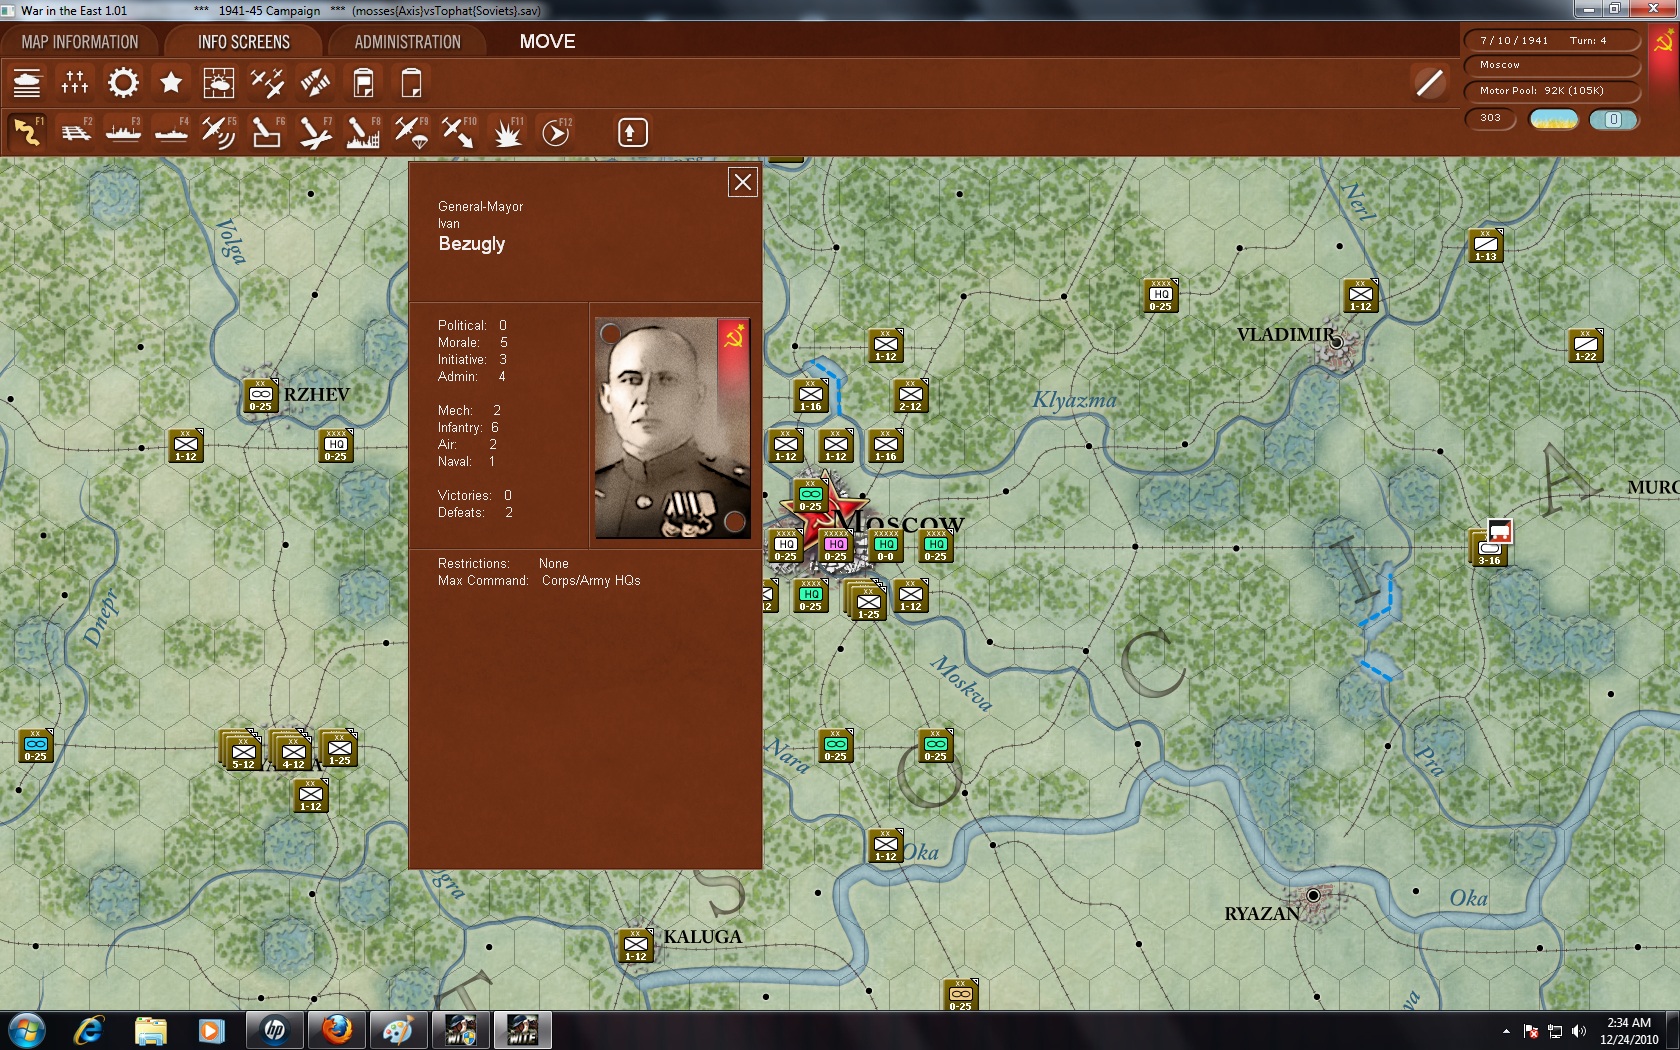Select the 1-13 counter north of Vladimir
The width and height of the screenshot is (1680, 1050).
pyautogui.click(x=1486, y=246)
